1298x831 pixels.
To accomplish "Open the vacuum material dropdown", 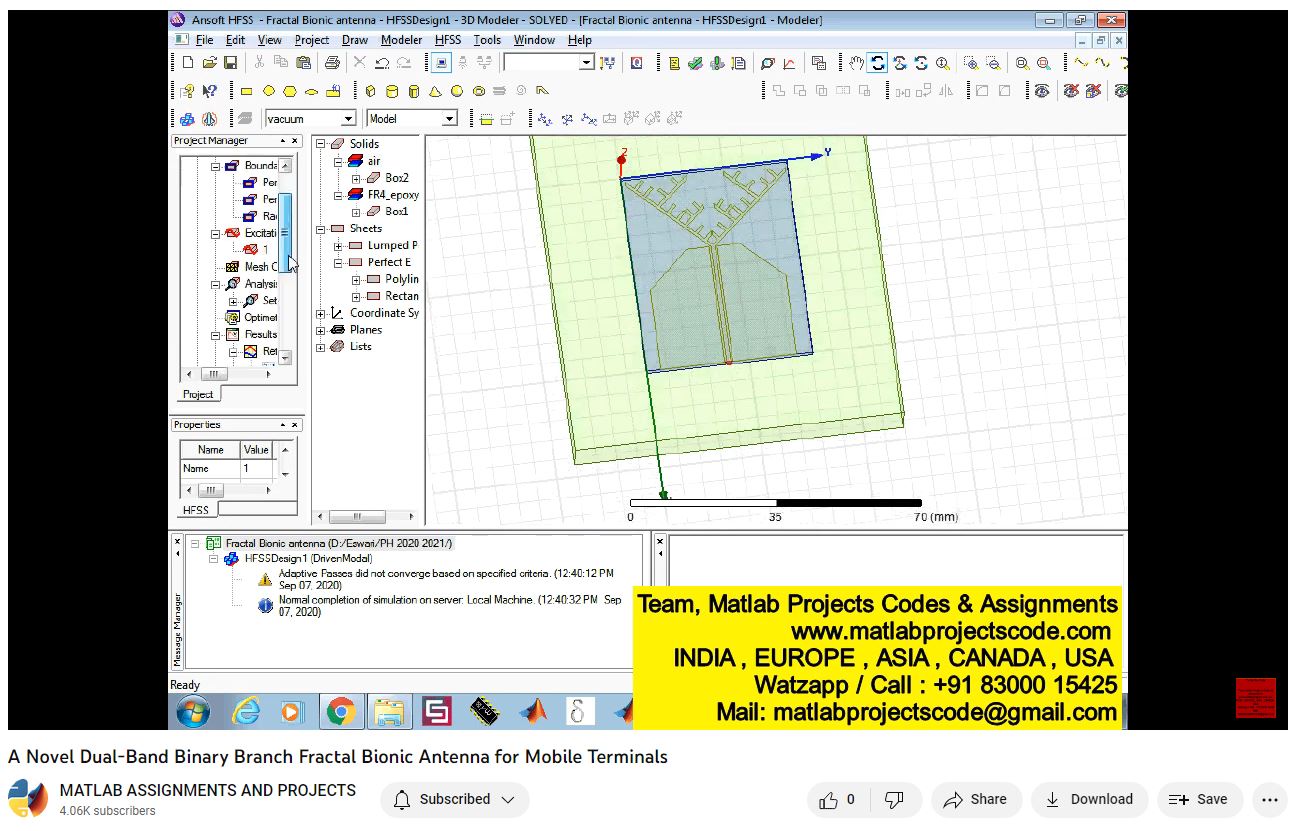I will (x=347, y=119).
